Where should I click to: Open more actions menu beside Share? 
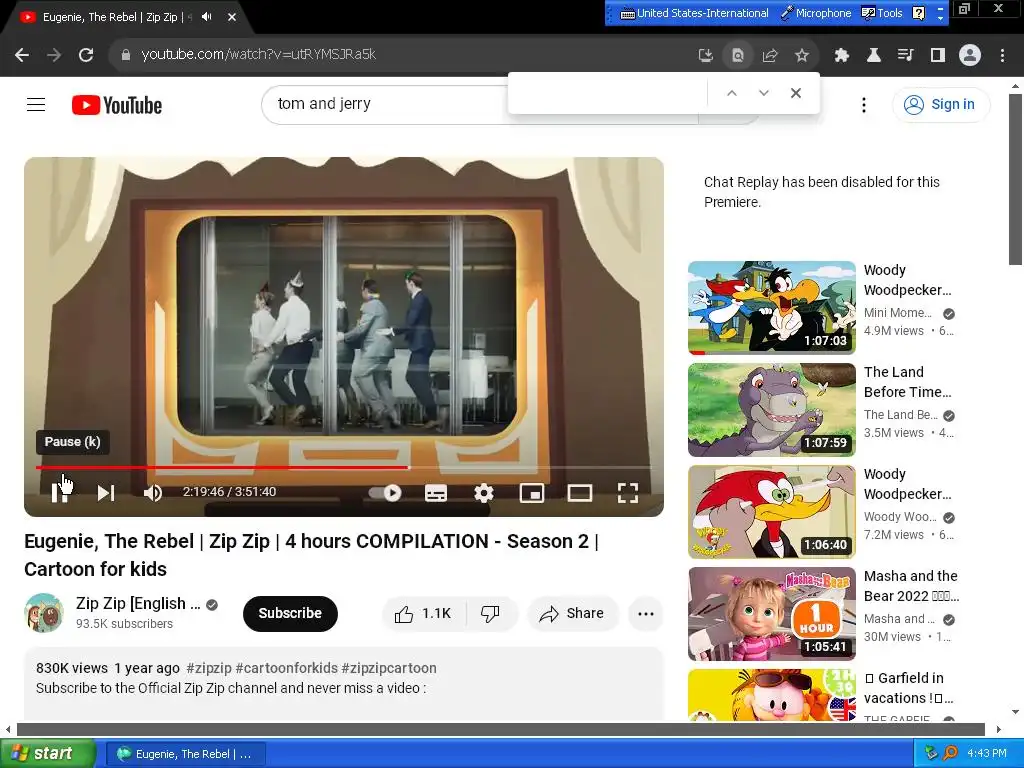pyautogui.click(x=646, y=613)
